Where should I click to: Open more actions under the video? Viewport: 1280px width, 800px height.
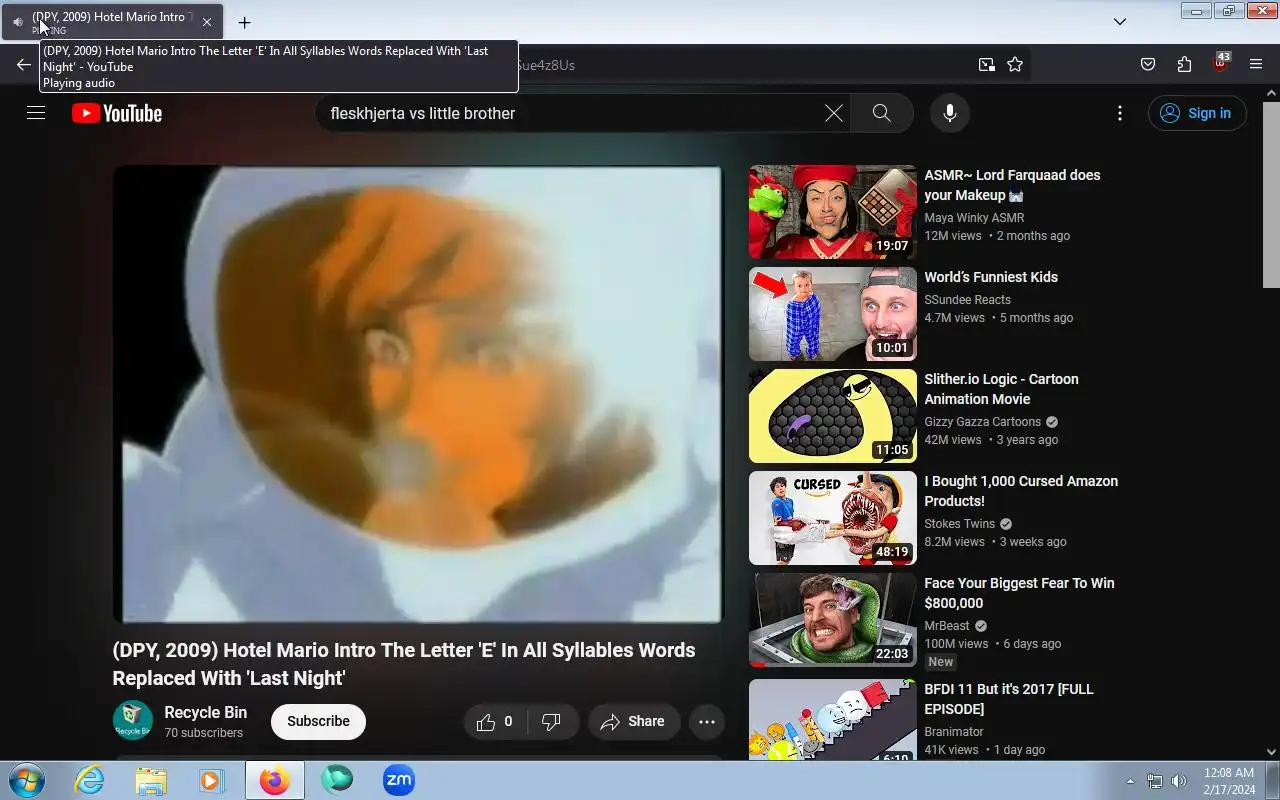(707, 722)
